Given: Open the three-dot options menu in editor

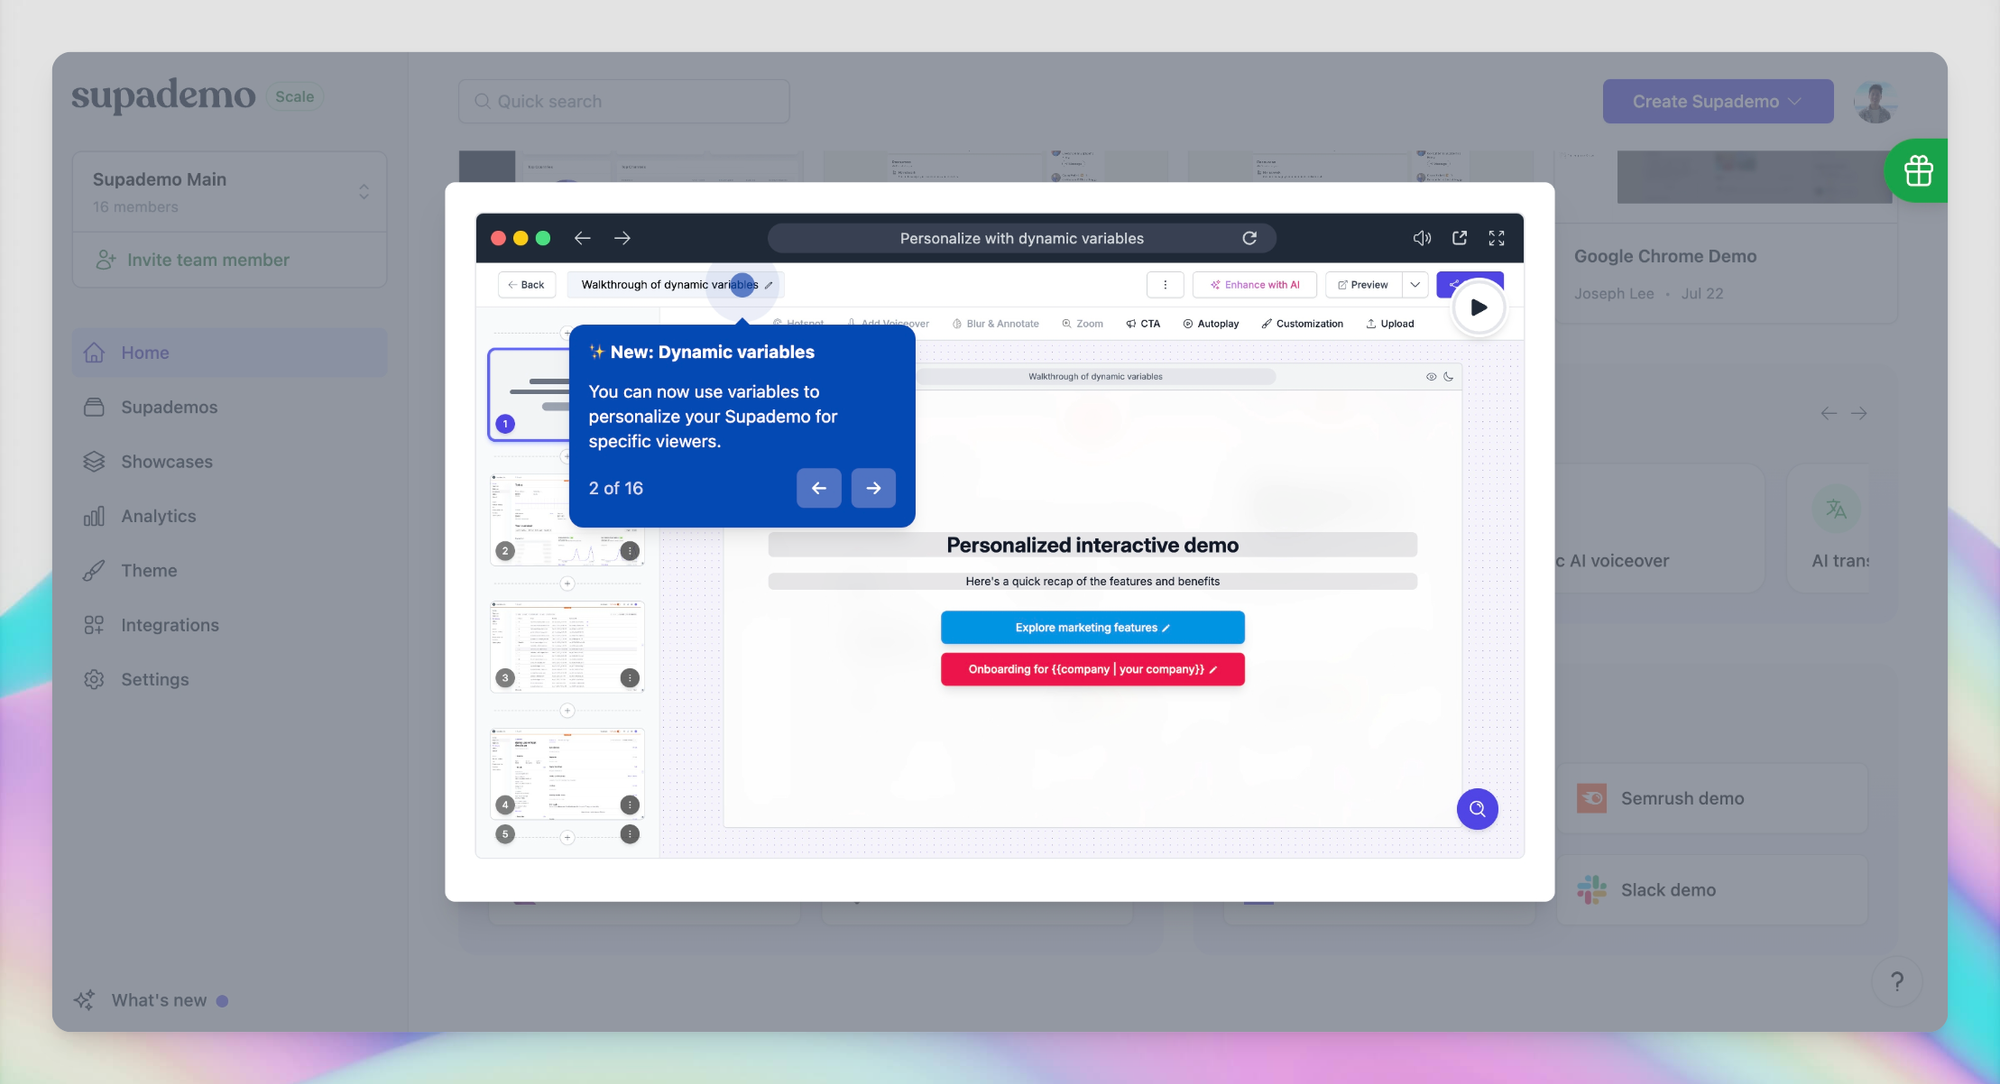Looking at the screenshot, I should coord(1165,285).
